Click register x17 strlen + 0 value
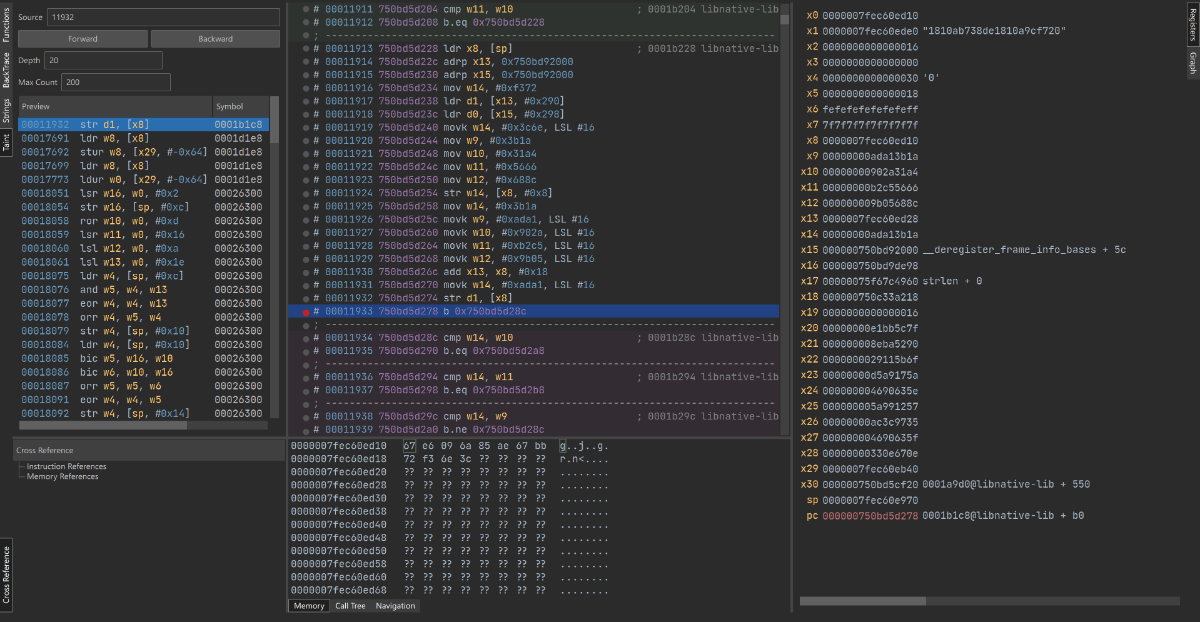1200x622 pixels. pyautogui.click(x=902, y=281)
